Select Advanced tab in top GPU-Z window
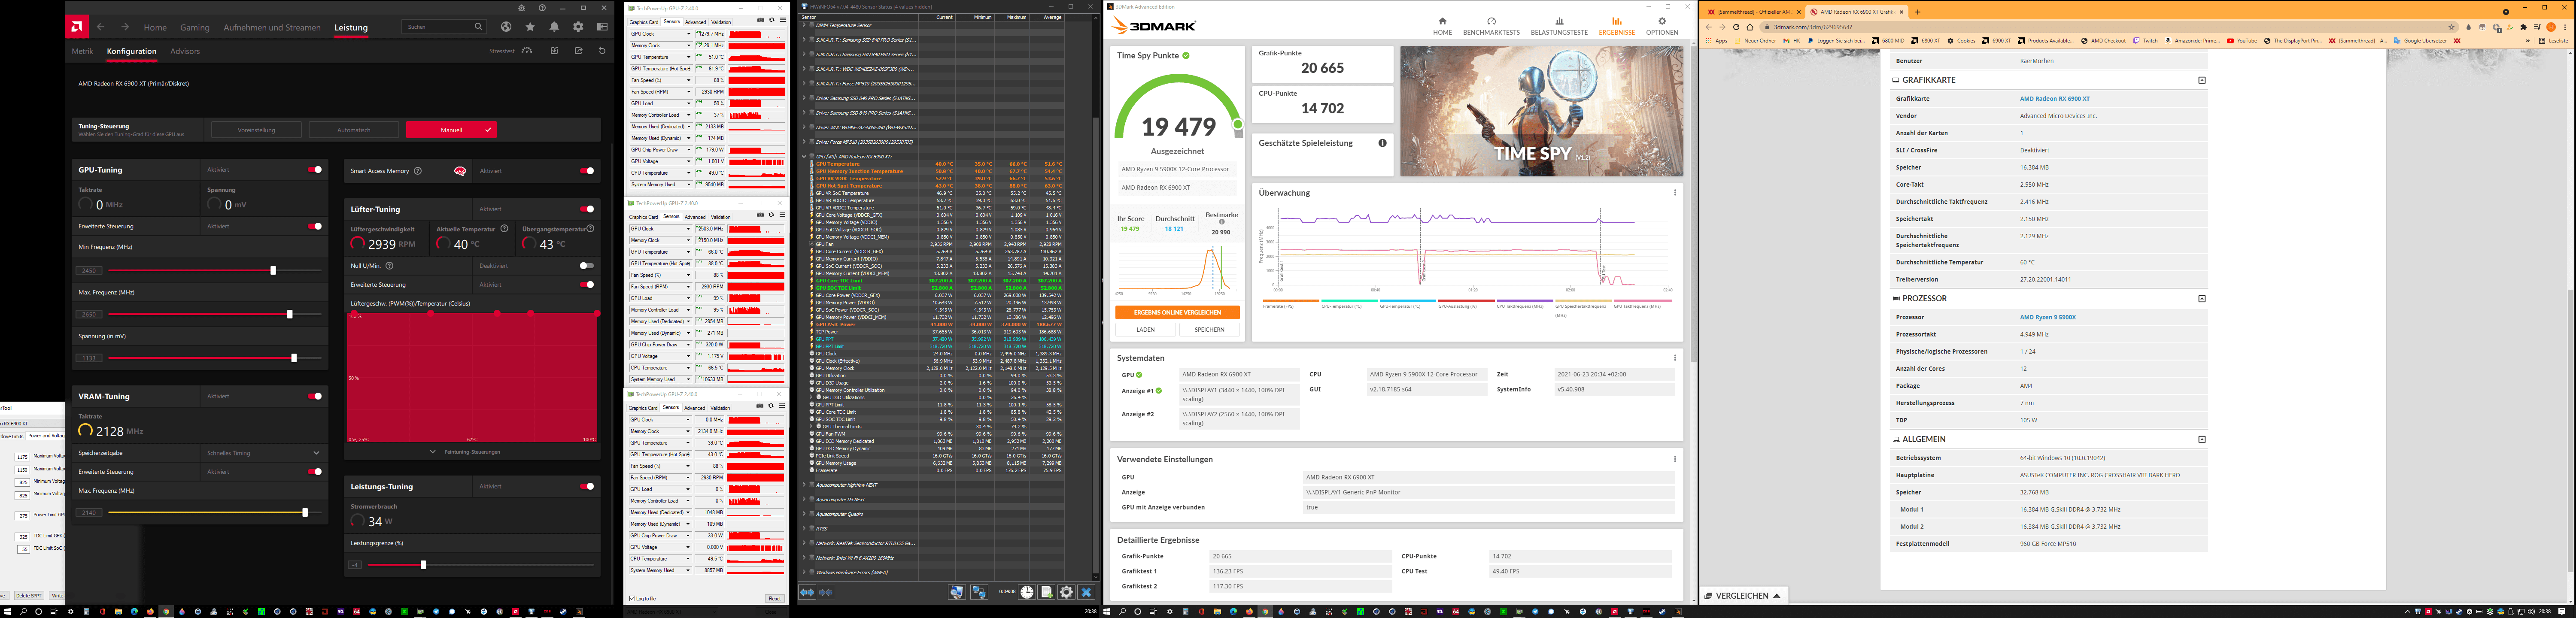2576x618 pixels. click(695, 21)
